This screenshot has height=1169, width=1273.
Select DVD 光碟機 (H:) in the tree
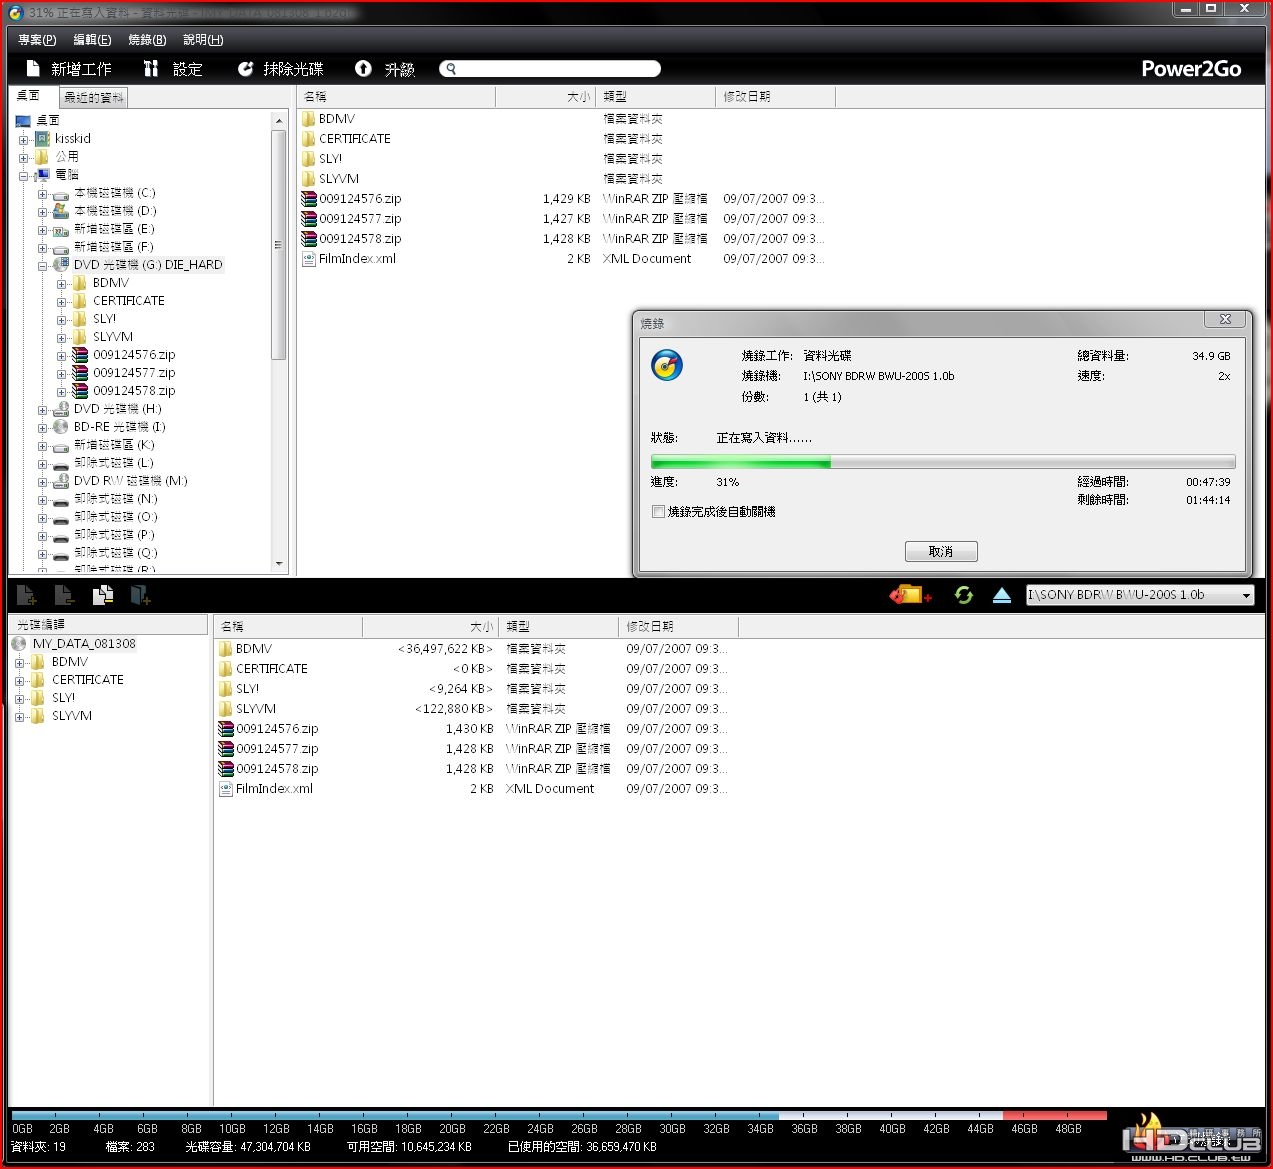pyautogui.click(x=117, y=409)
